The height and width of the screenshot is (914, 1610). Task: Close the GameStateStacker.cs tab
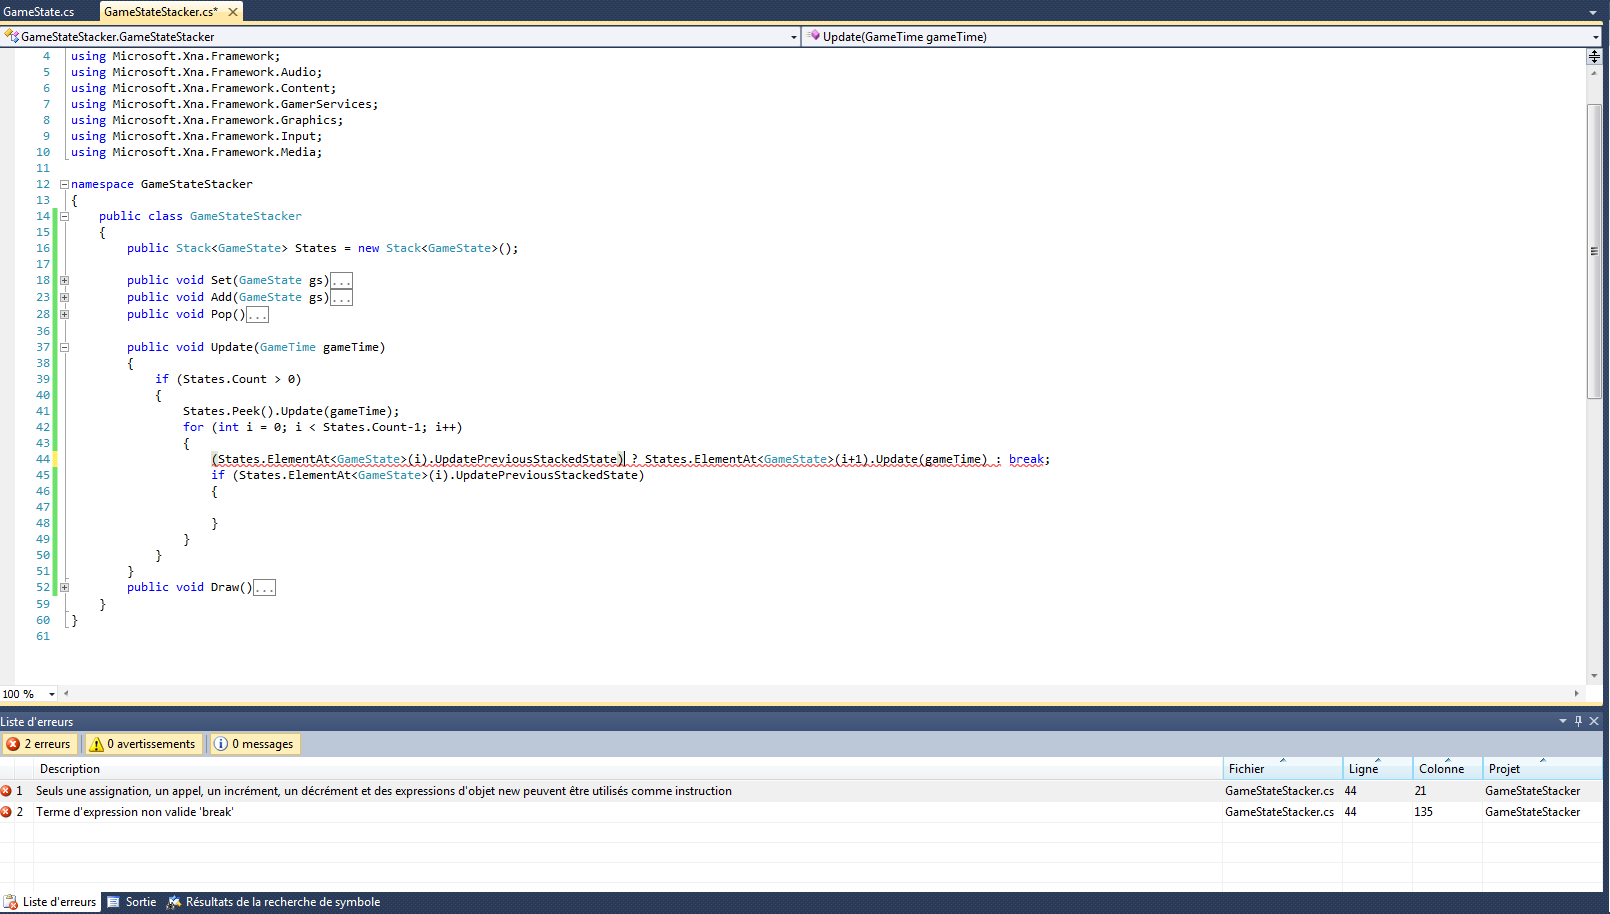233,12
